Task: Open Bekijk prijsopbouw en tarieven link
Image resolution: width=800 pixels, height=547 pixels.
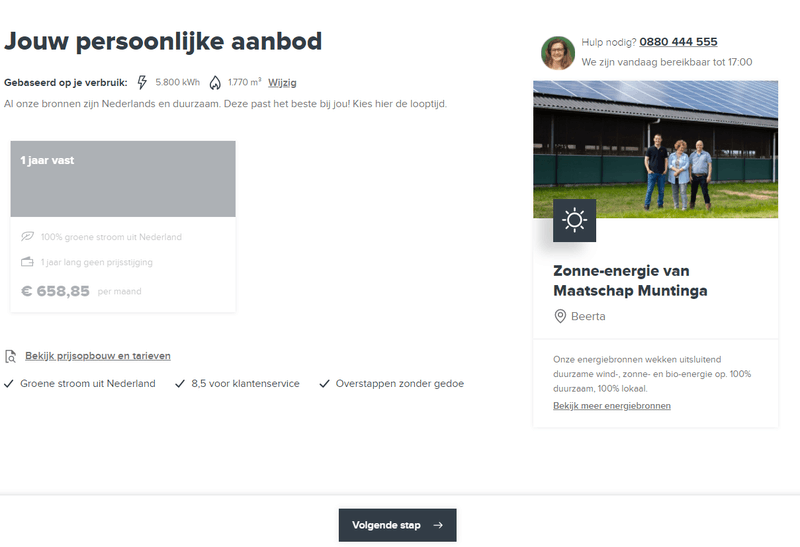Action: (x=98, y=355)
